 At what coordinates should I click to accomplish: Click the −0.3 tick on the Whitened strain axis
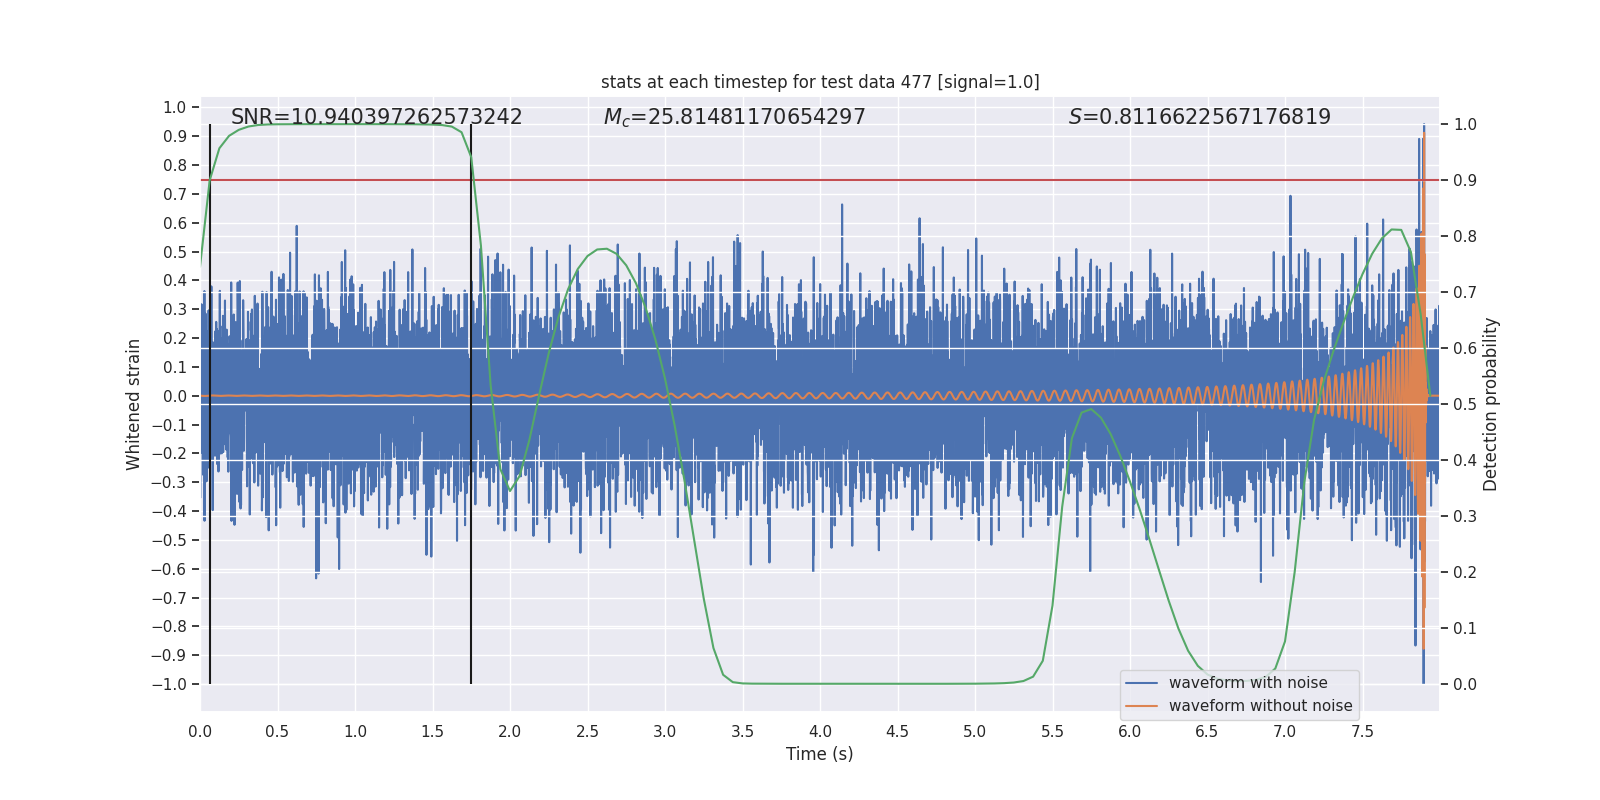pos(169,482)
